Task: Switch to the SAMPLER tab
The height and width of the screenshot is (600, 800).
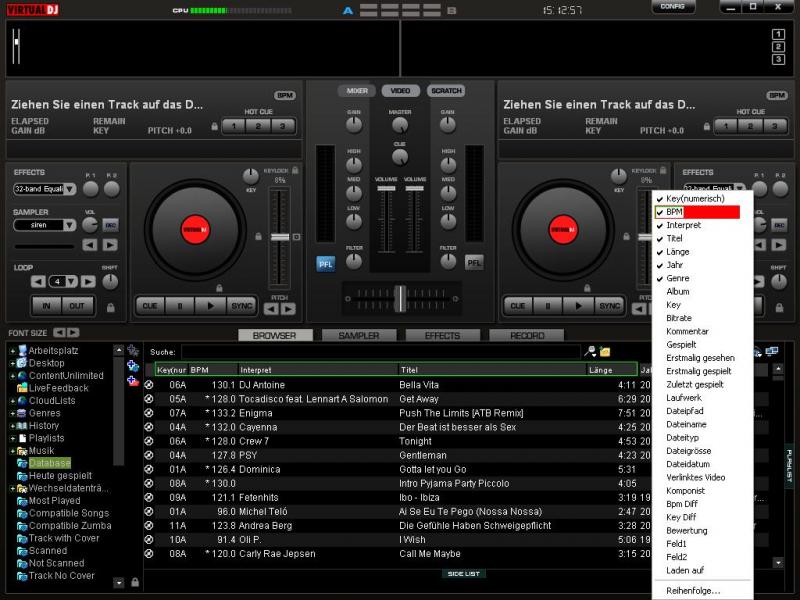Action: pos(358,336)
